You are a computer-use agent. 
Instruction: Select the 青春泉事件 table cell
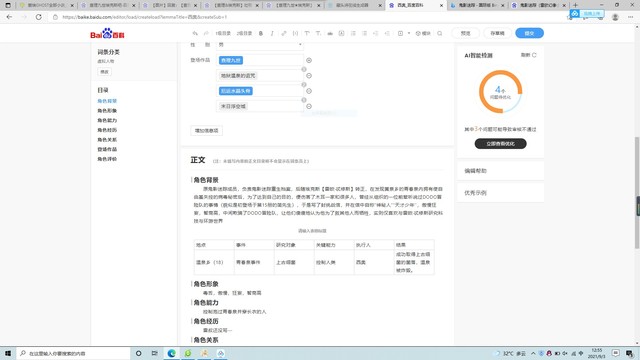[x=253, y=262]
